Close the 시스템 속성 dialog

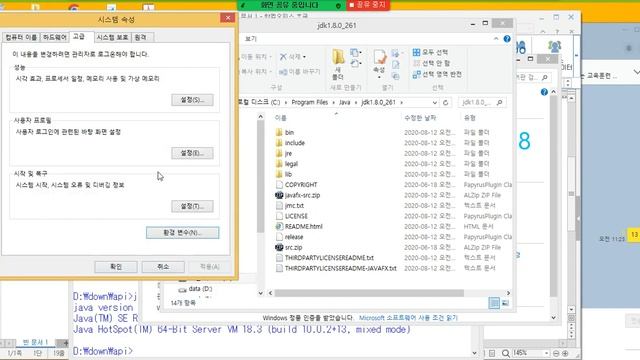(x=227, y=18)
